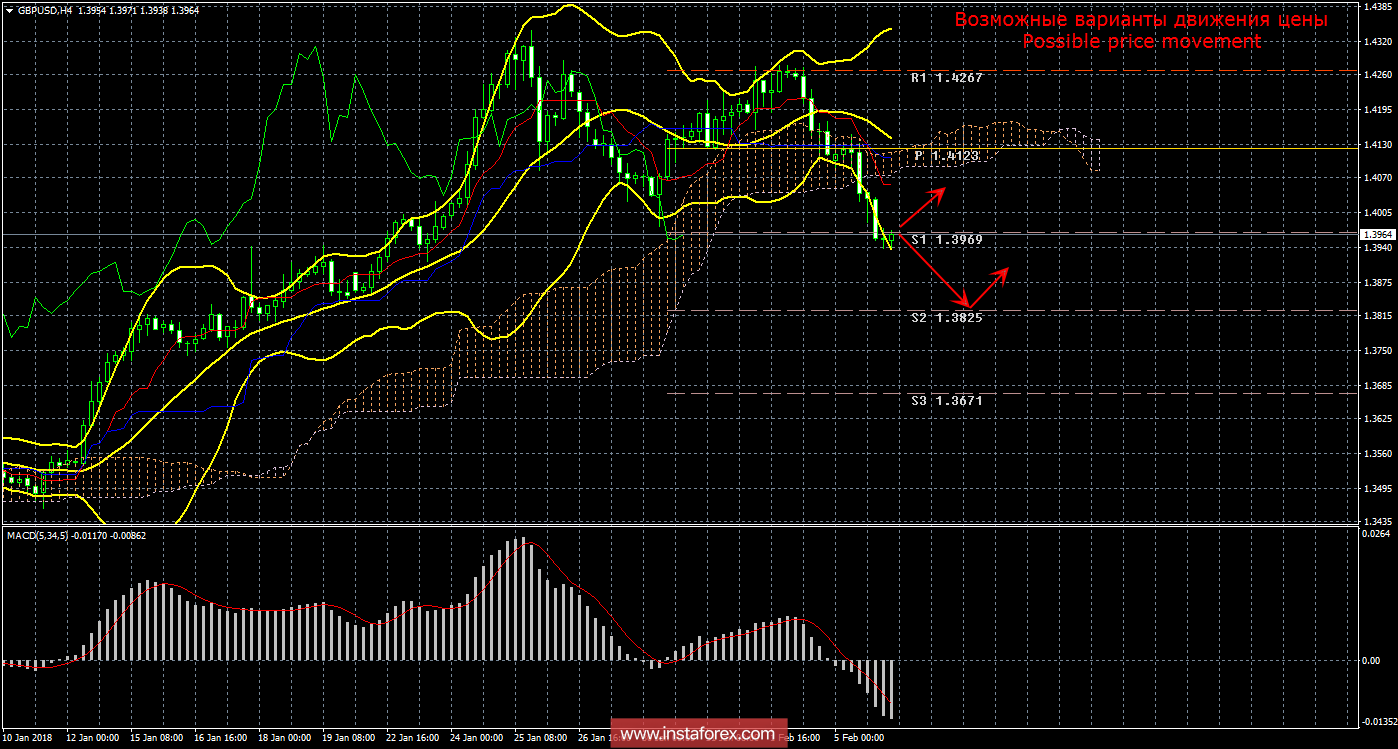
Task: Click the Russian red heading text
Action: click(x=1141, y=19)
